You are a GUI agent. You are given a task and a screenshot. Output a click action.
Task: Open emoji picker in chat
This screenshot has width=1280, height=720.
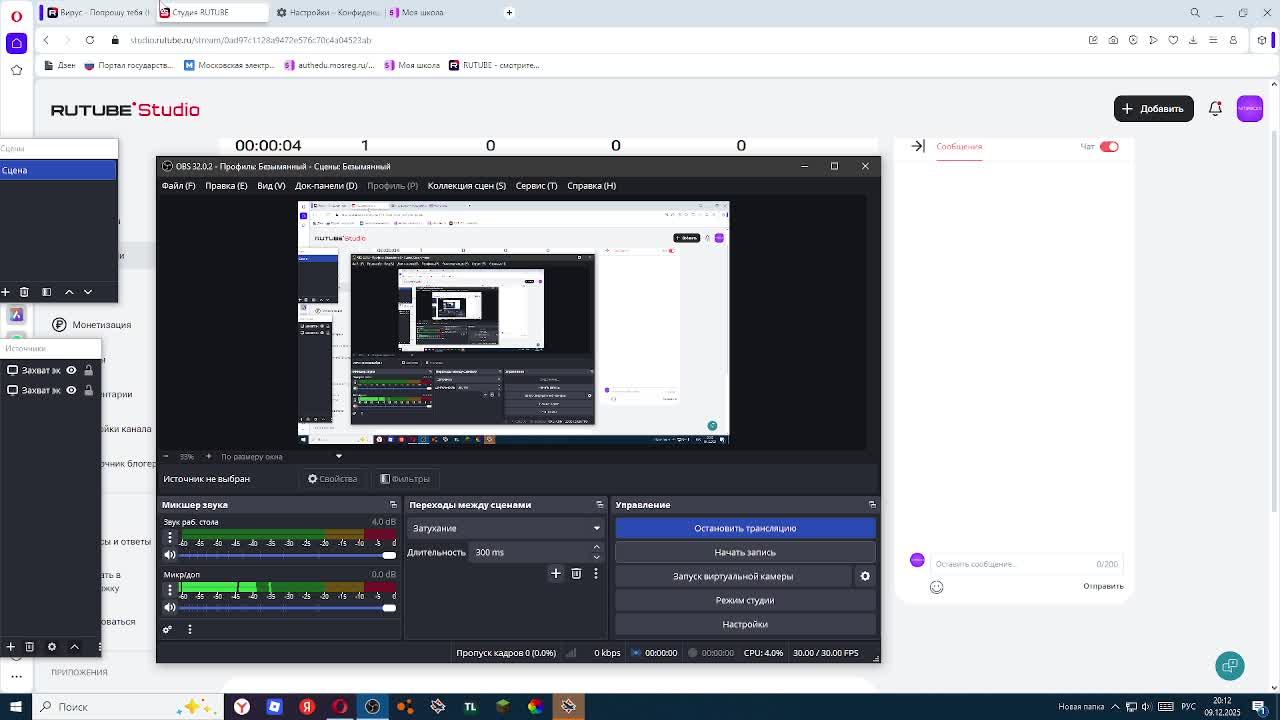(x=937, y=587)
